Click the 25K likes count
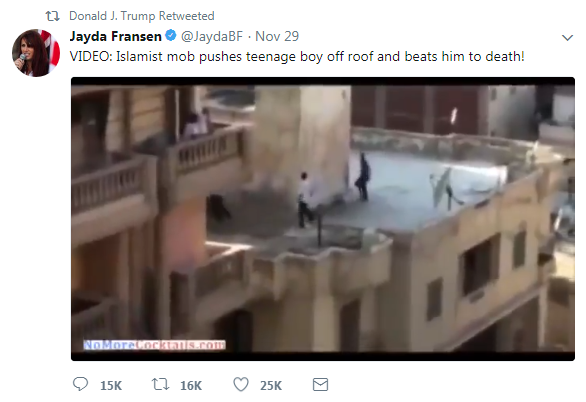The width and height of the screenshot is (586, 402). click(x=271, y=385)
